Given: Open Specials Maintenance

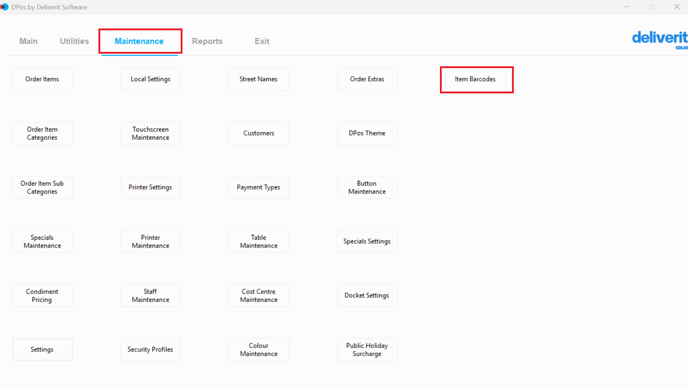Looking at the screenshot, I should [42, 241].
